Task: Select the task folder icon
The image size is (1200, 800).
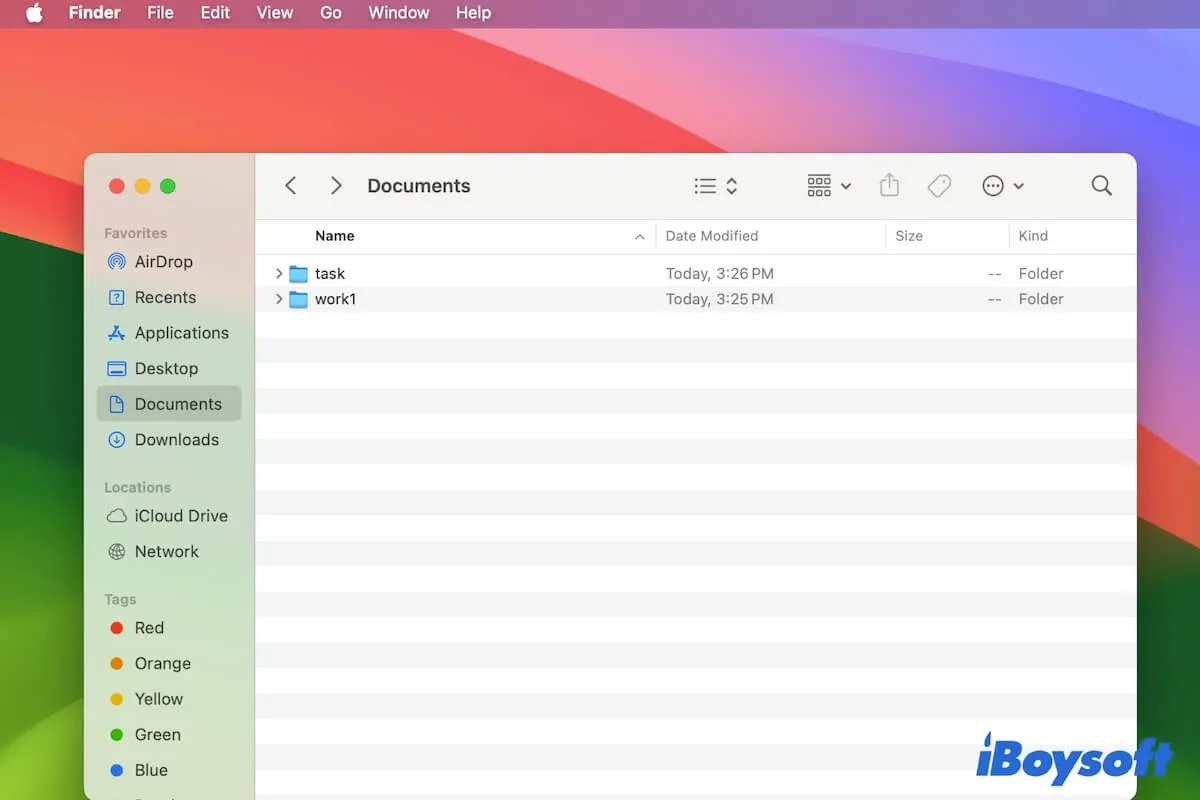Action: pos(298,274)
